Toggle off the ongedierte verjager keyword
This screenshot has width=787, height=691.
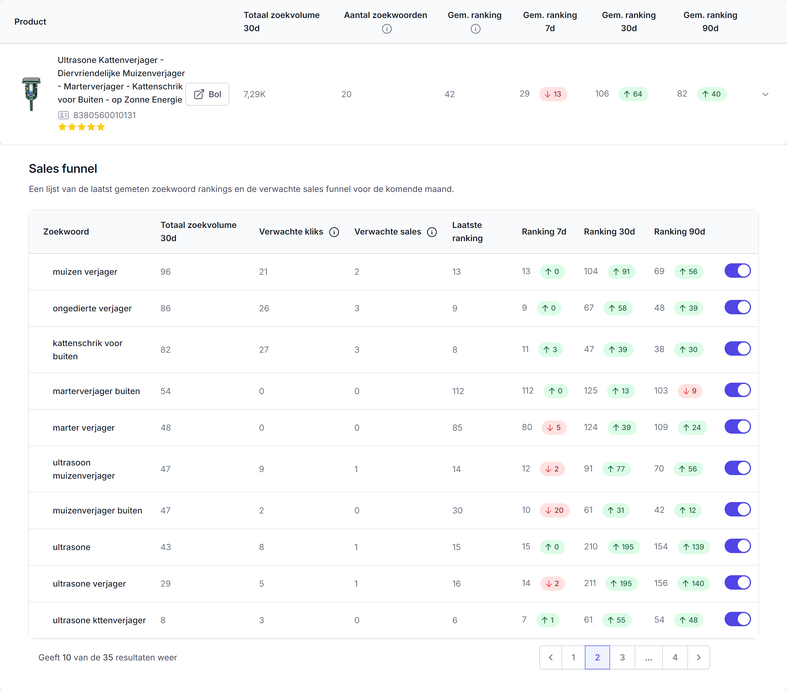click(x=737, y=308)
